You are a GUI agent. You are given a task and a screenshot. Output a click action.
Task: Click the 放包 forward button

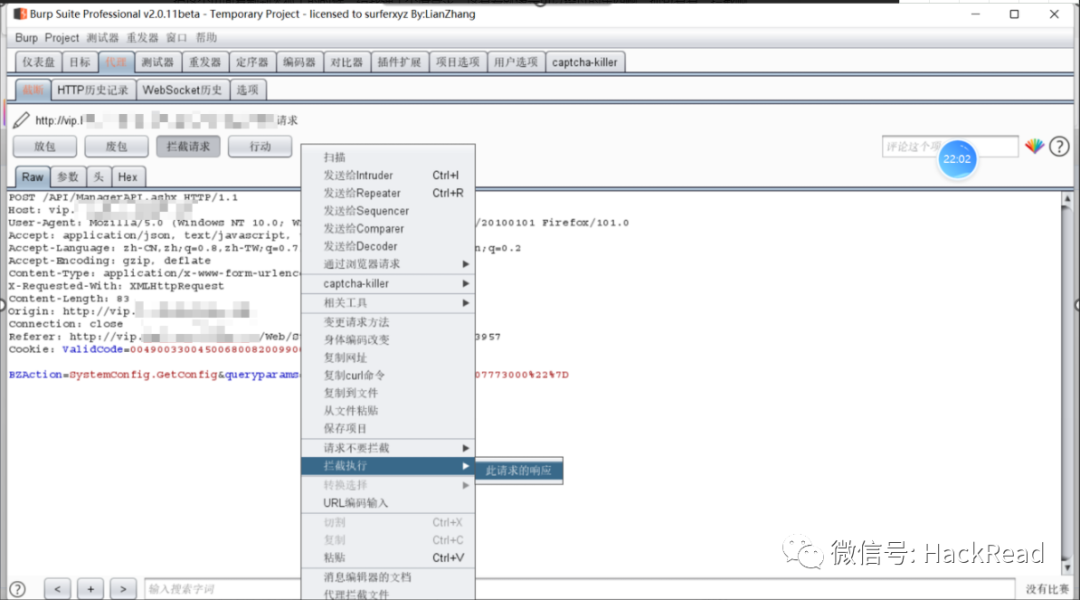(x=45, y=146)
